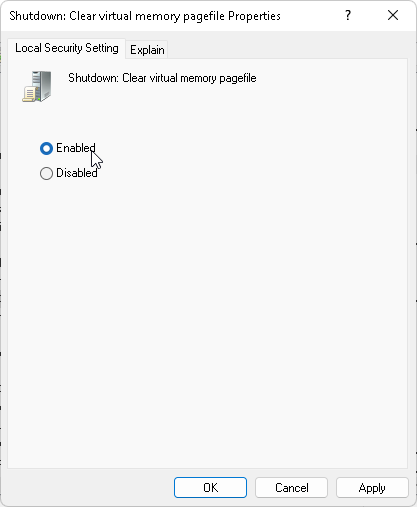
Task: Turn off pagefile clearing via Disabled circle
Action: coord(46,173)
